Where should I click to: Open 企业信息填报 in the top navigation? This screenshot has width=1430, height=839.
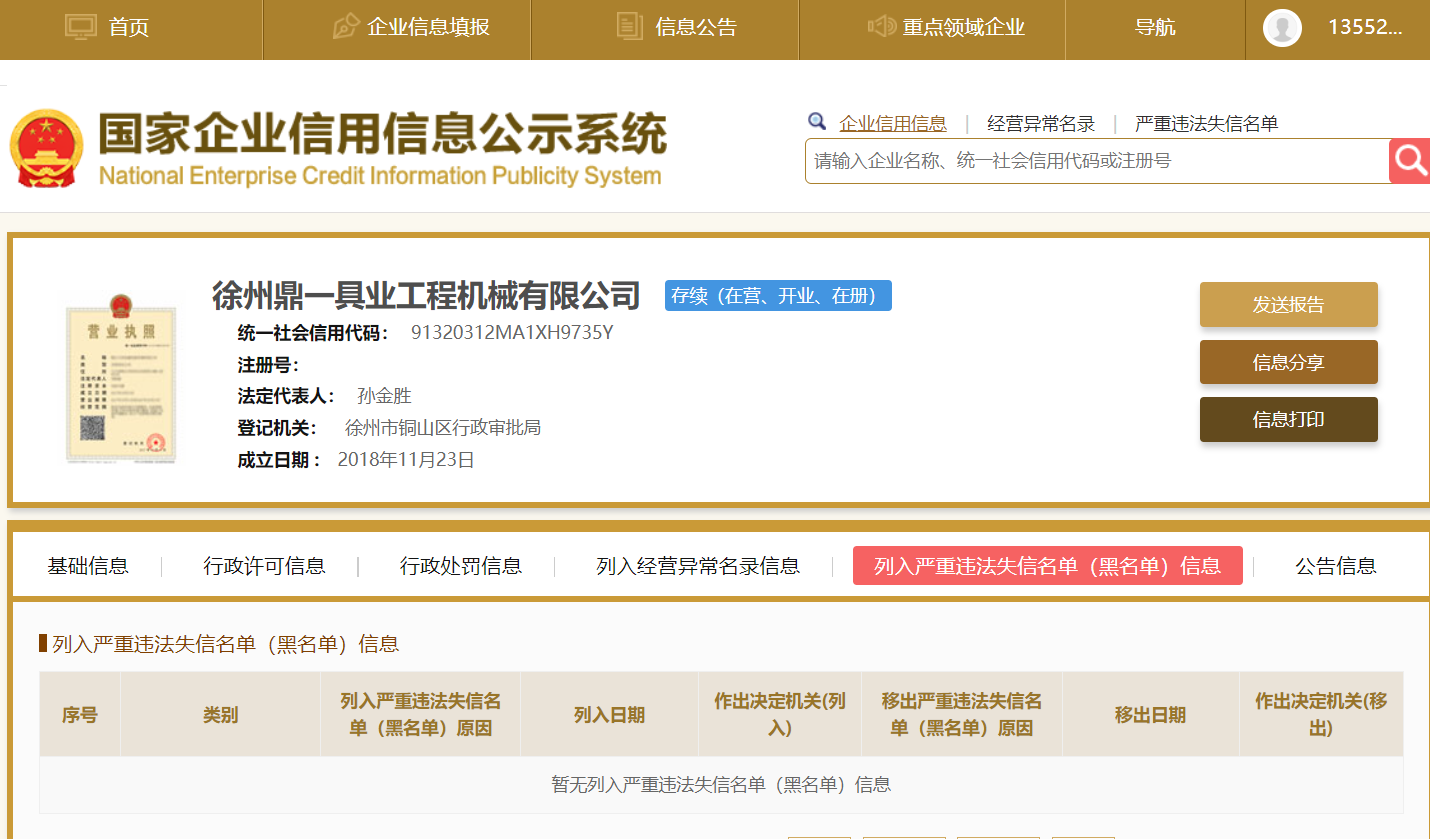pyautogui.click(x=428, y=27)
